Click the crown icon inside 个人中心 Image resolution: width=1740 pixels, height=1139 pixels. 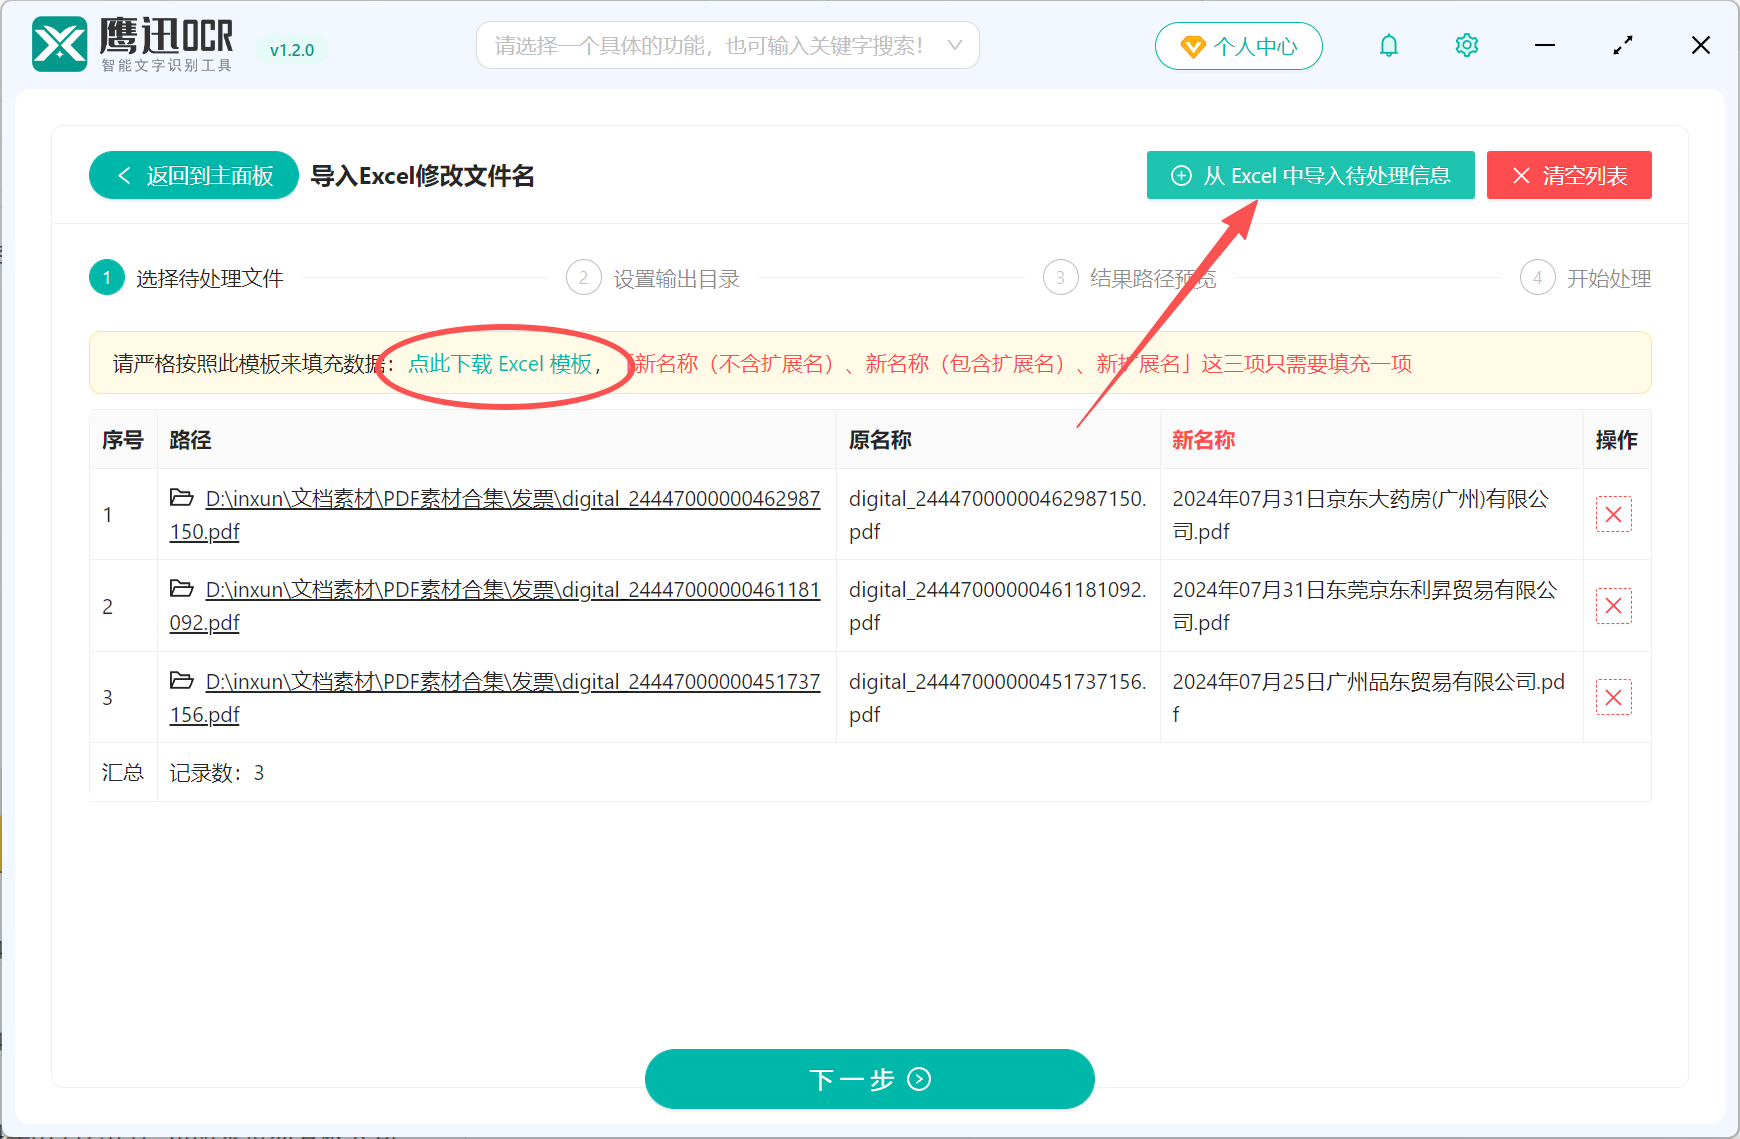(x=1192, y=46)
